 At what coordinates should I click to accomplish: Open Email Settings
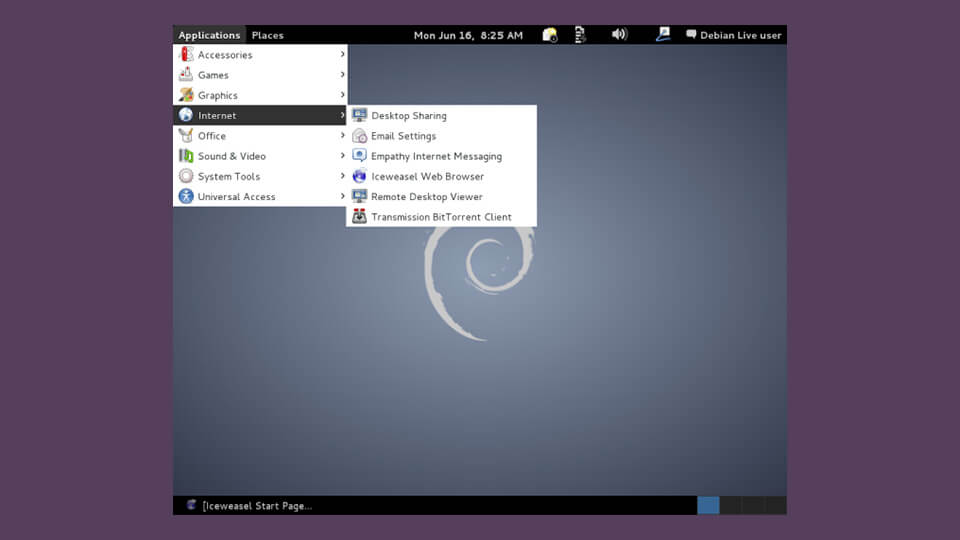point(441,135)
